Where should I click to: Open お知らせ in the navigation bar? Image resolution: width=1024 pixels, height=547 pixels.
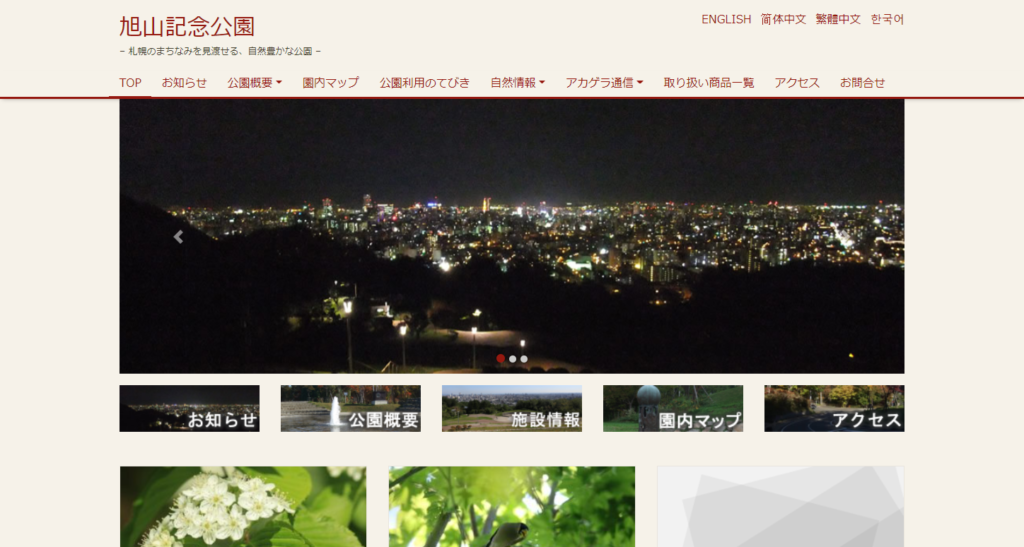[184, 83]
